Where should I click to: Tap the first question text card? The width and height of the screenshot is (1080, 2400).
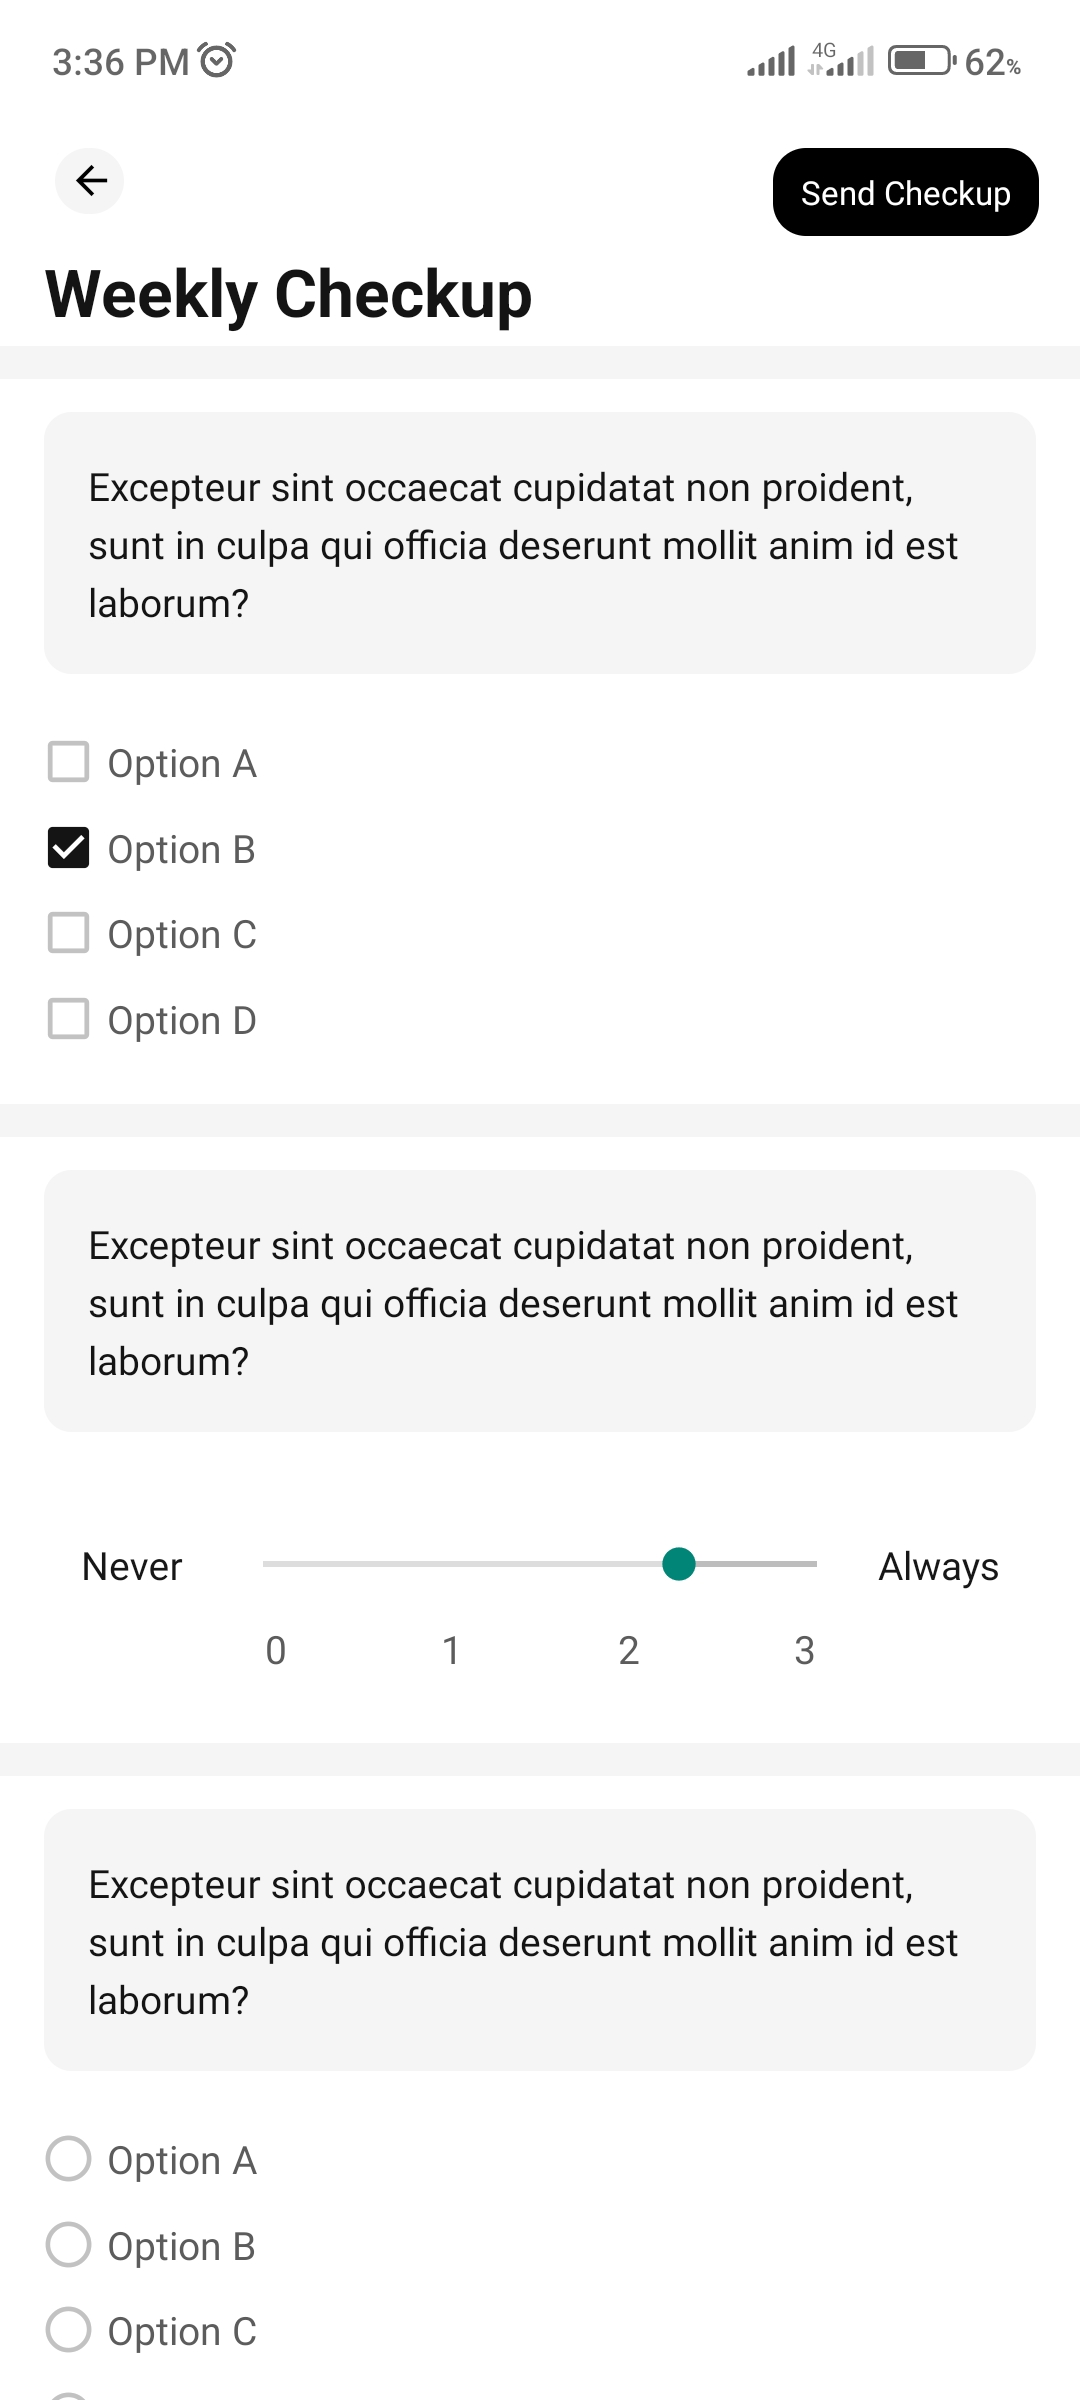(x=540, y=544)
